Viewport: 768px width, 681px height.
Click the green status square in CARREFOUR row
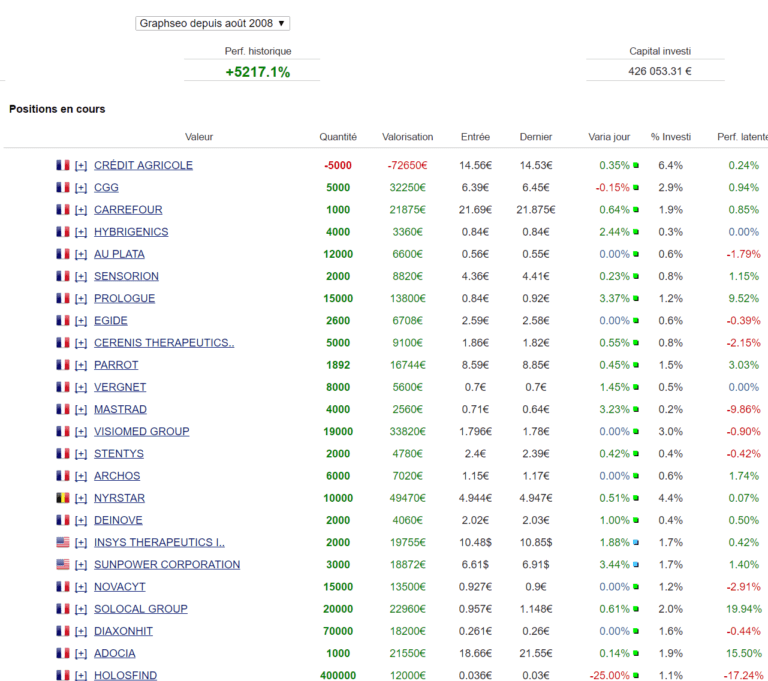635,210
